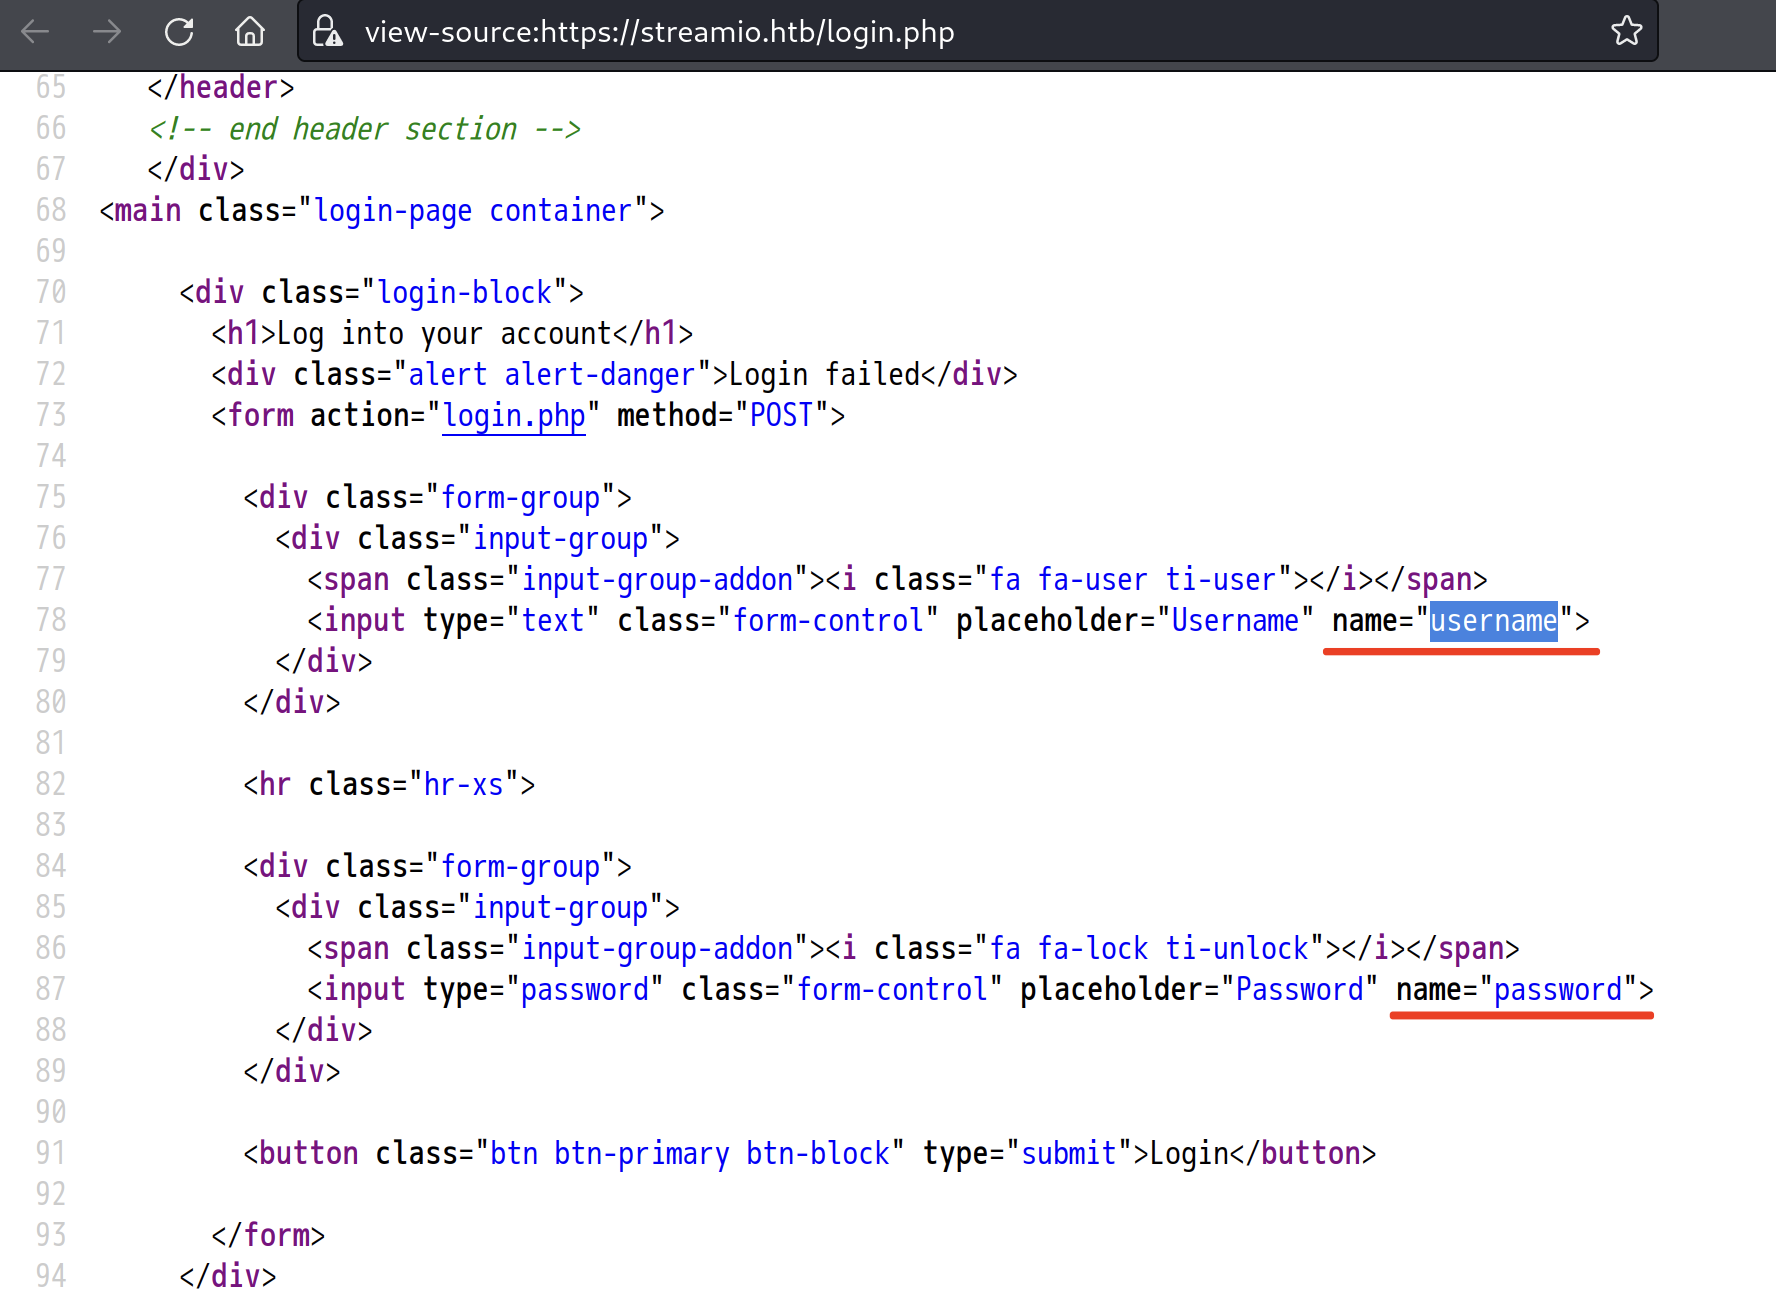Click the browser Forward arrow
Viewport: 1776px width, 1302px height.
coord(107,32)
